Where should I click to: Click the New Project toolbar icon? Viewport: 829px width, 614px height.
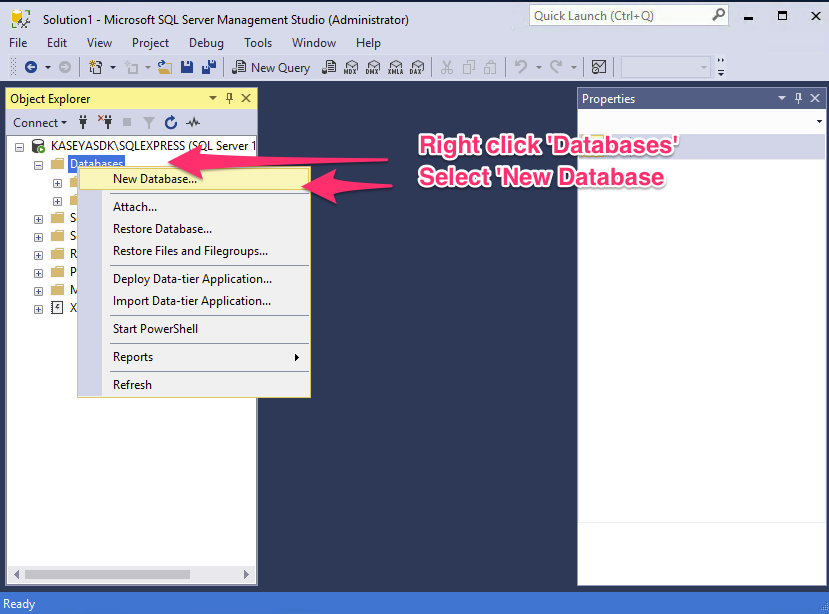[x=96, y=67]
